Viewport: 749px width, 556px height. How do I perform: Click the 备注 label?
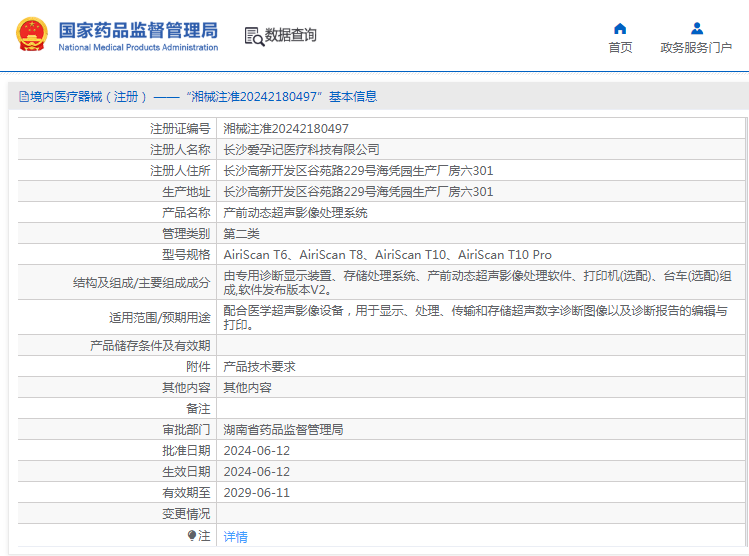tap(198, 409)
